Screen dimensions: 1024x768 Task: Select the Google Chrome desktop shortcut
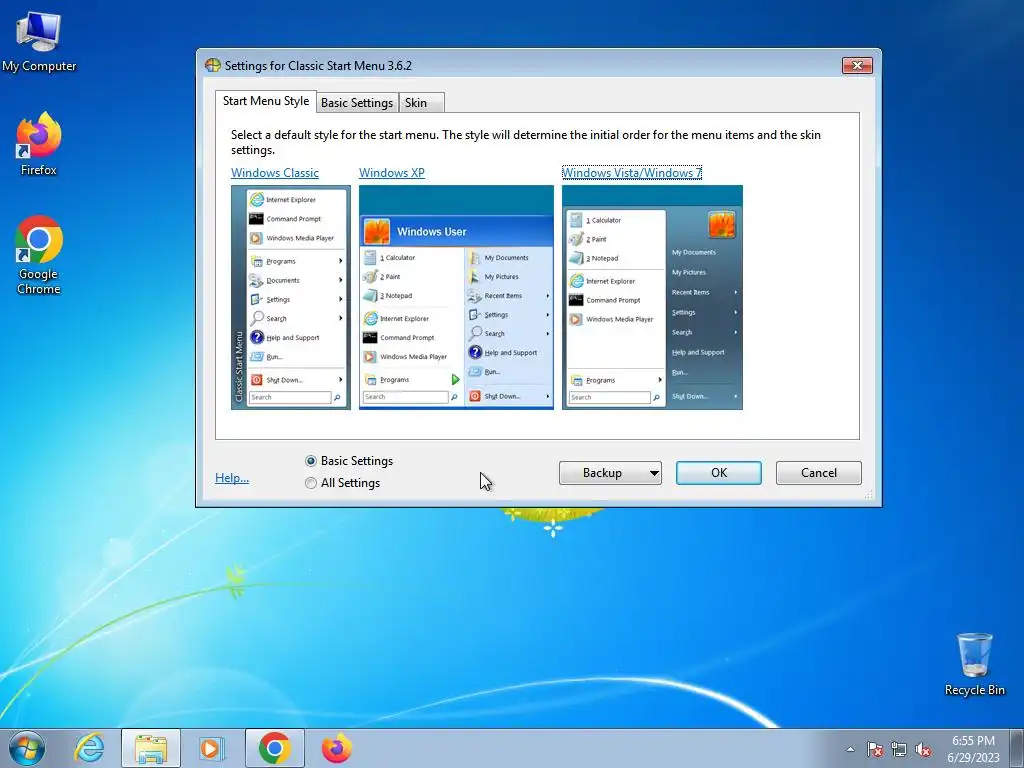39,255
